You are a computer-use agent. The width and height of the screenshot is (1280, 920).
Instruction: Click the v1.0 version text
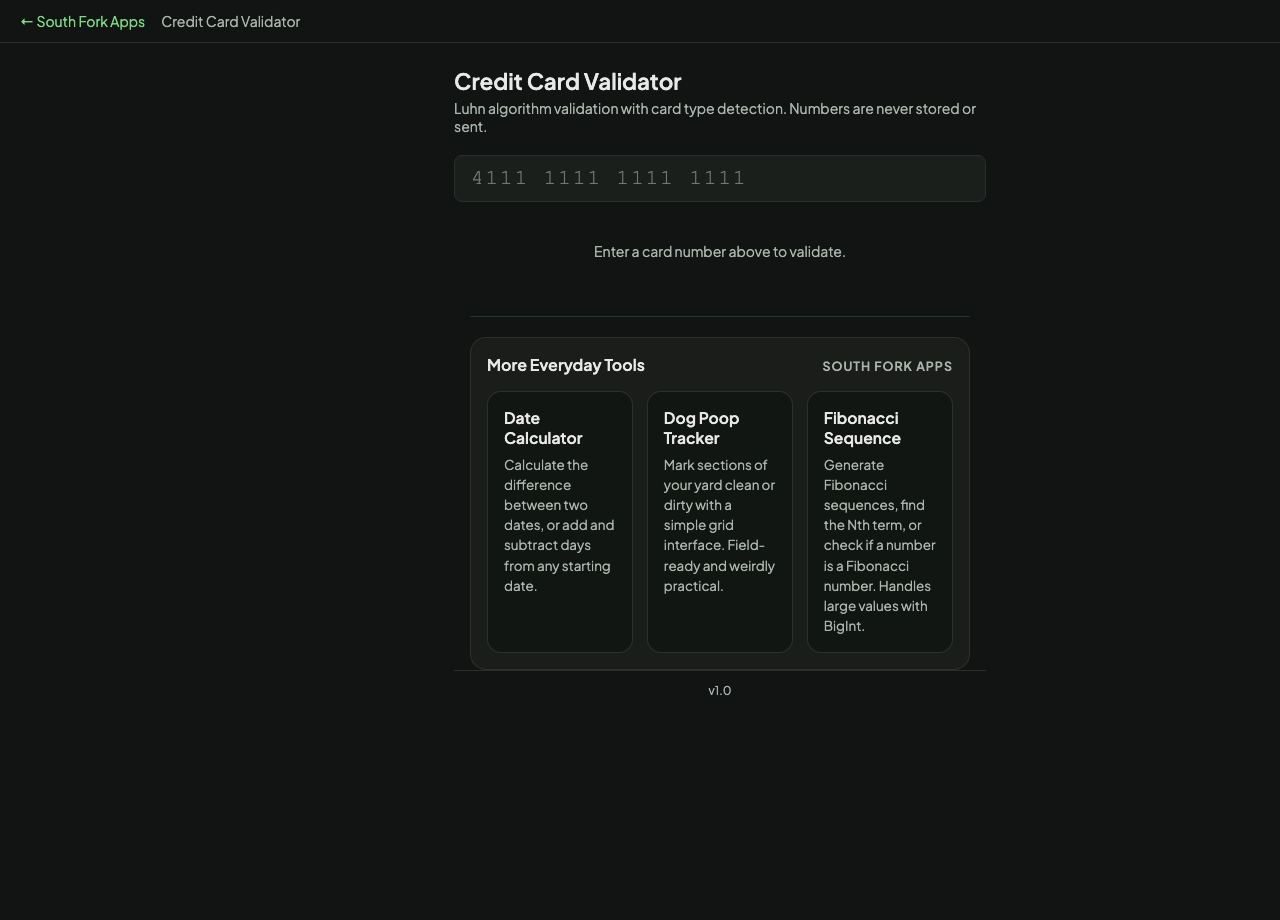click(720, 690)
